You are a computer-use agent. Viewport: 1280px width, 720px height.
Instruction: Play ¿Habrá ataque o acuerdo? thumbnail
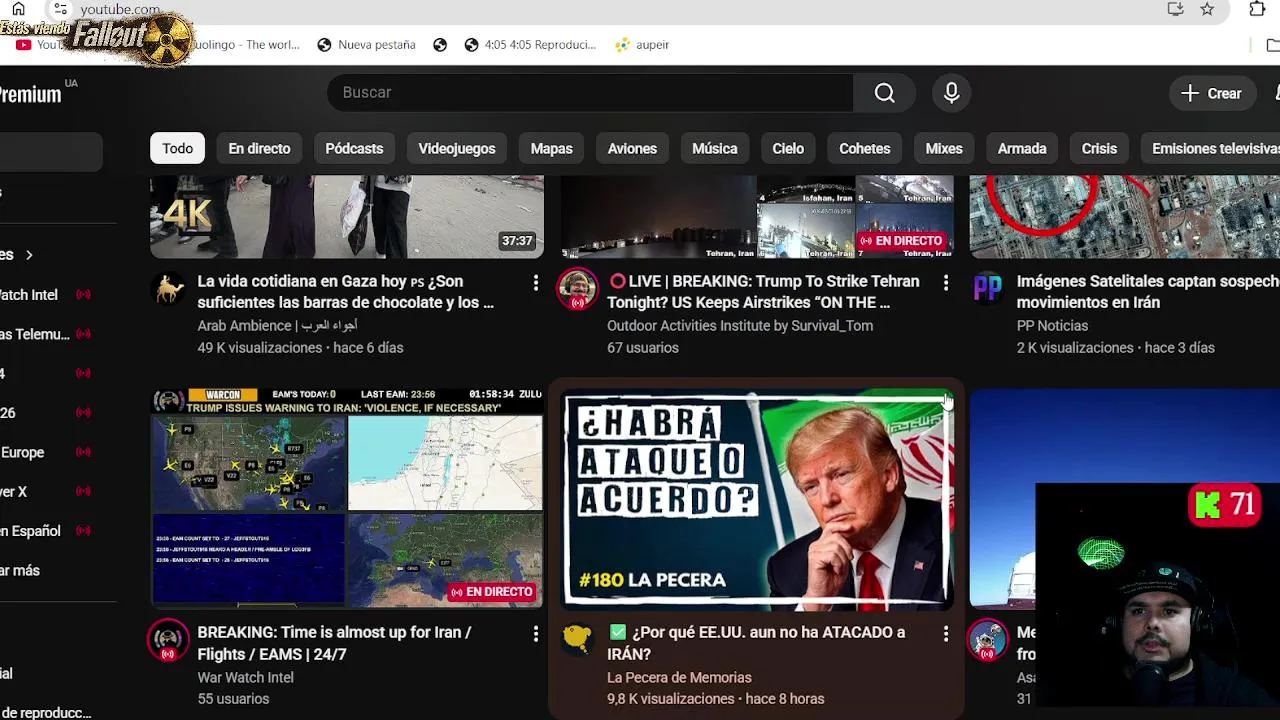[756, 498]
